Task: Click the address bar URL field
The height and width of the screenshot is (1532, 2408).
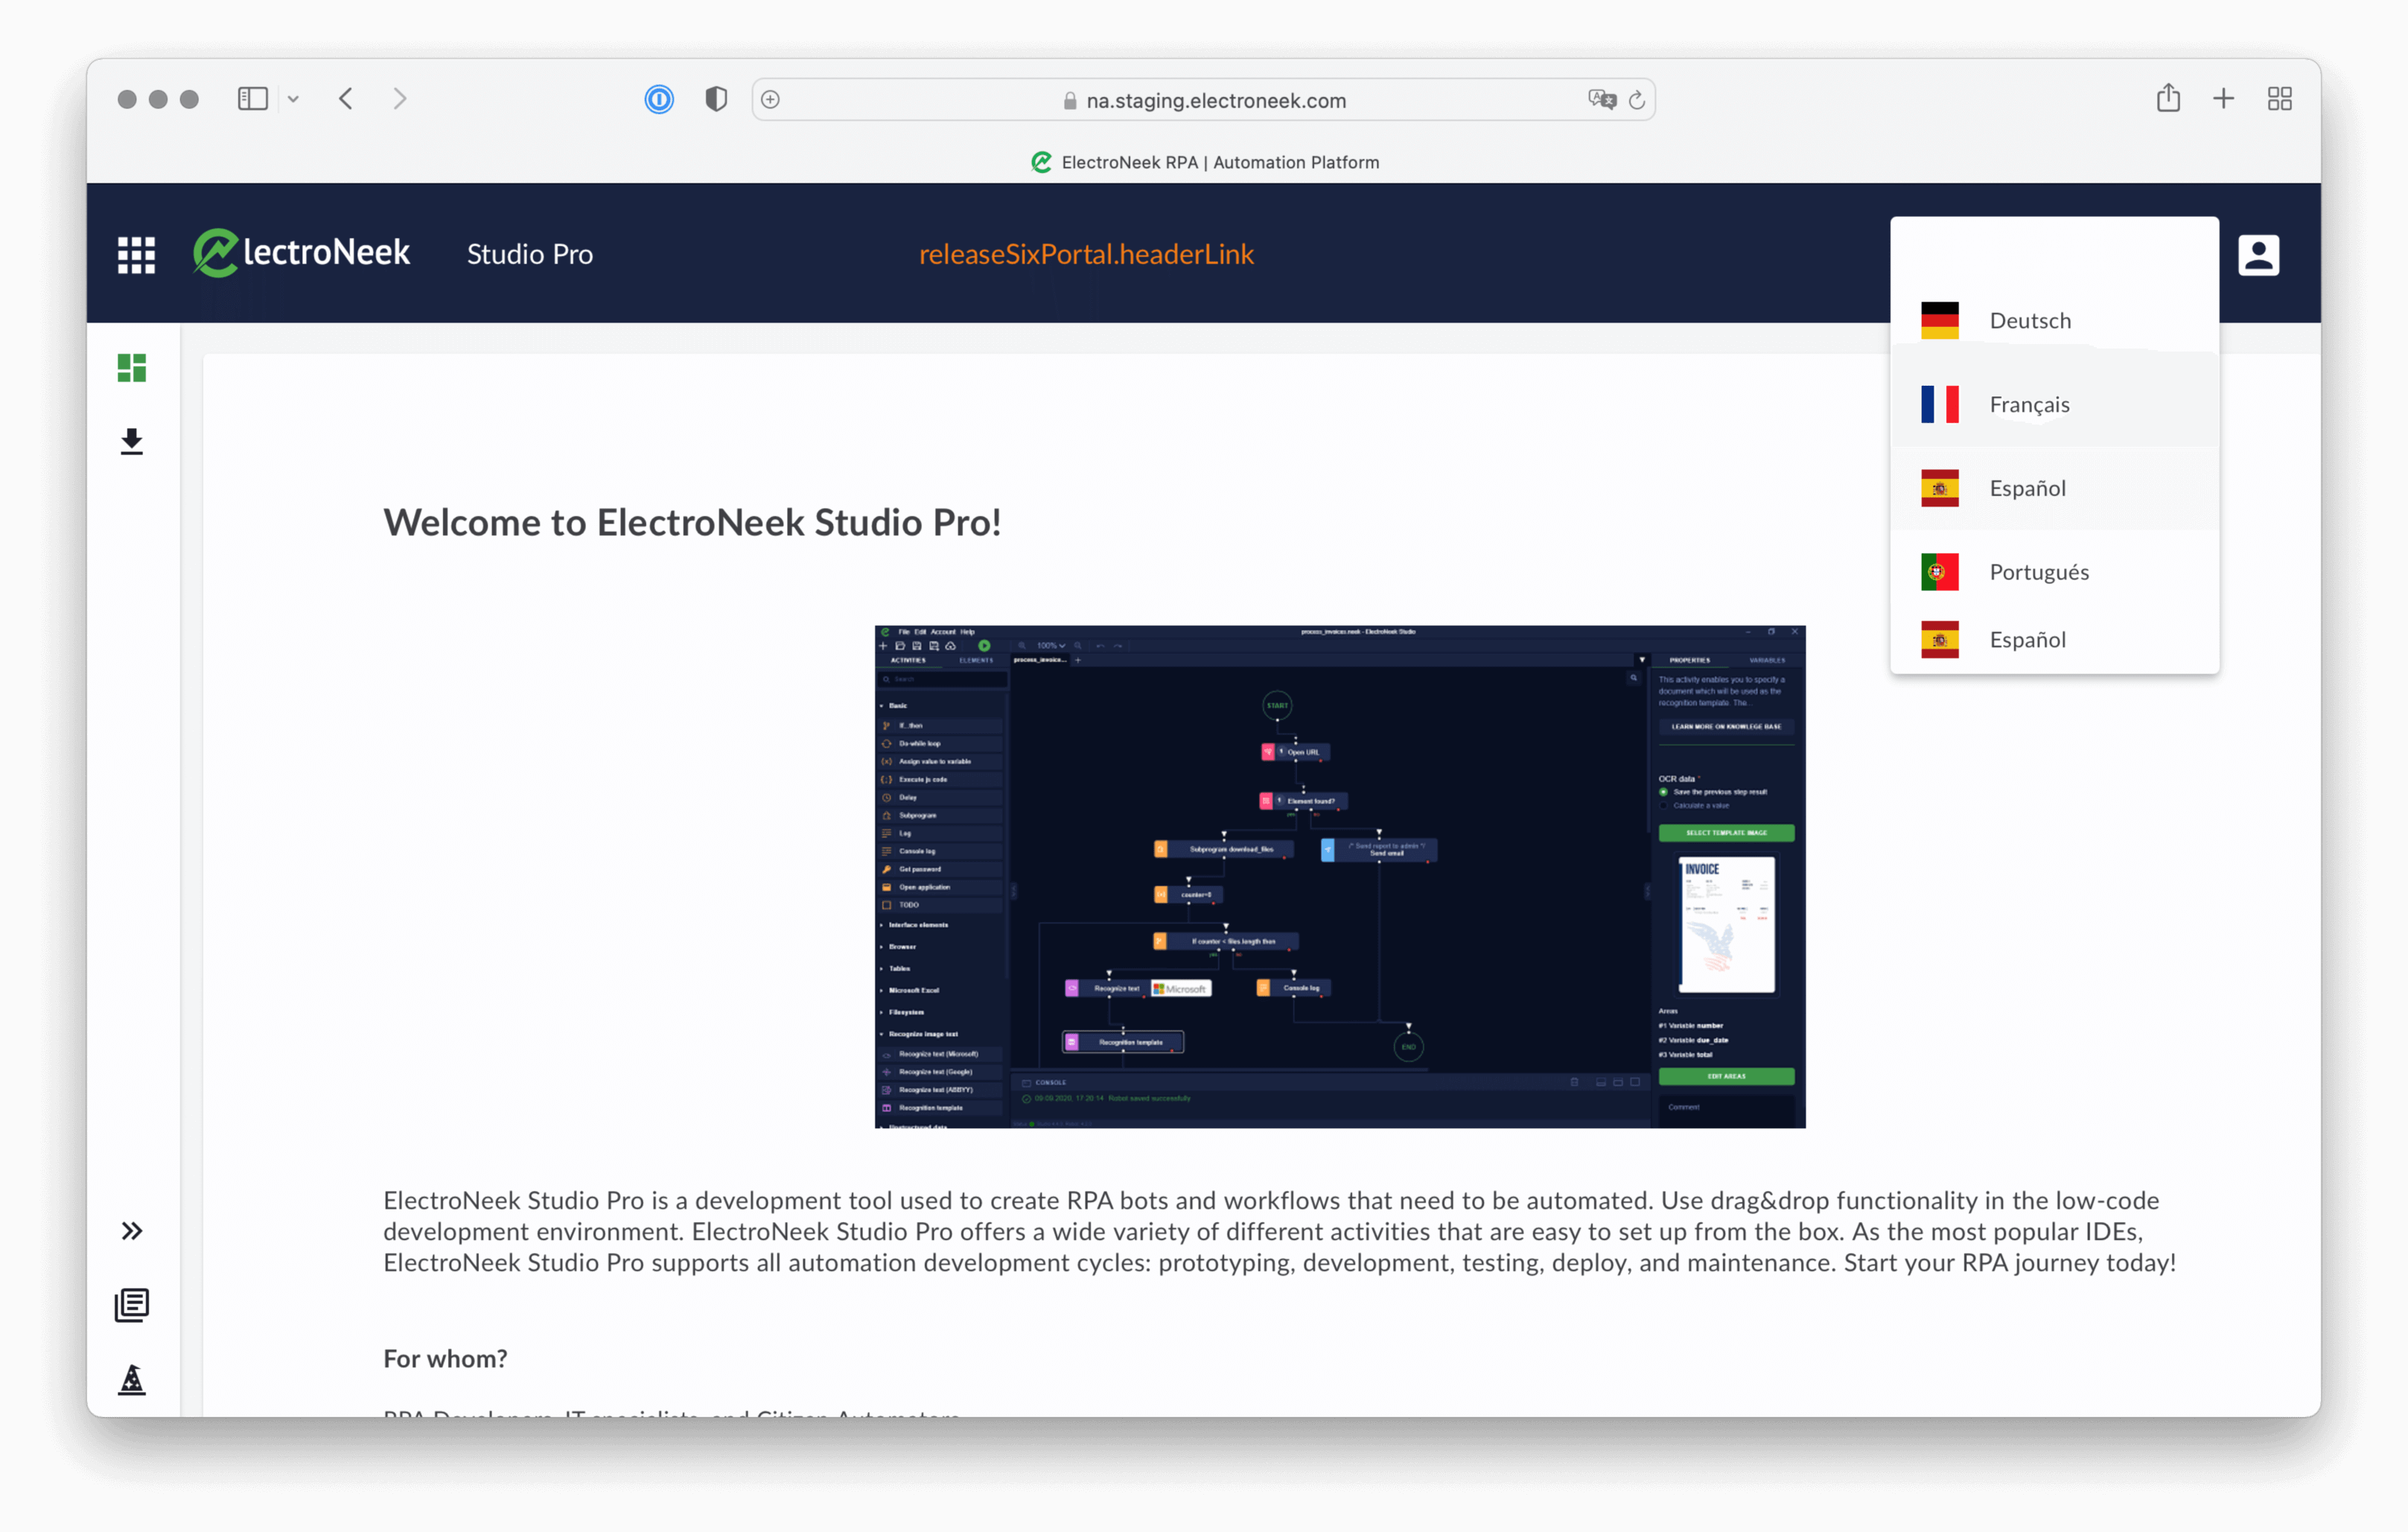Action: (1214, 100)
